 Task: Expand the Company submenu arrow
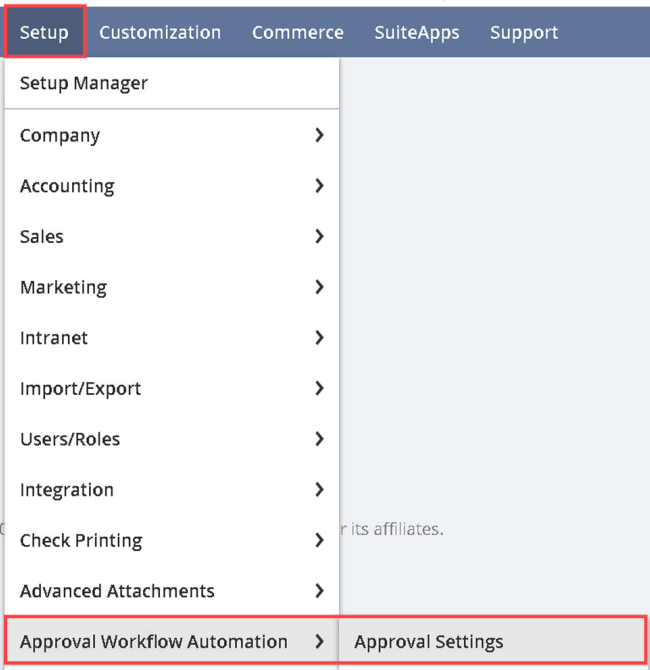tap(319, 135)
